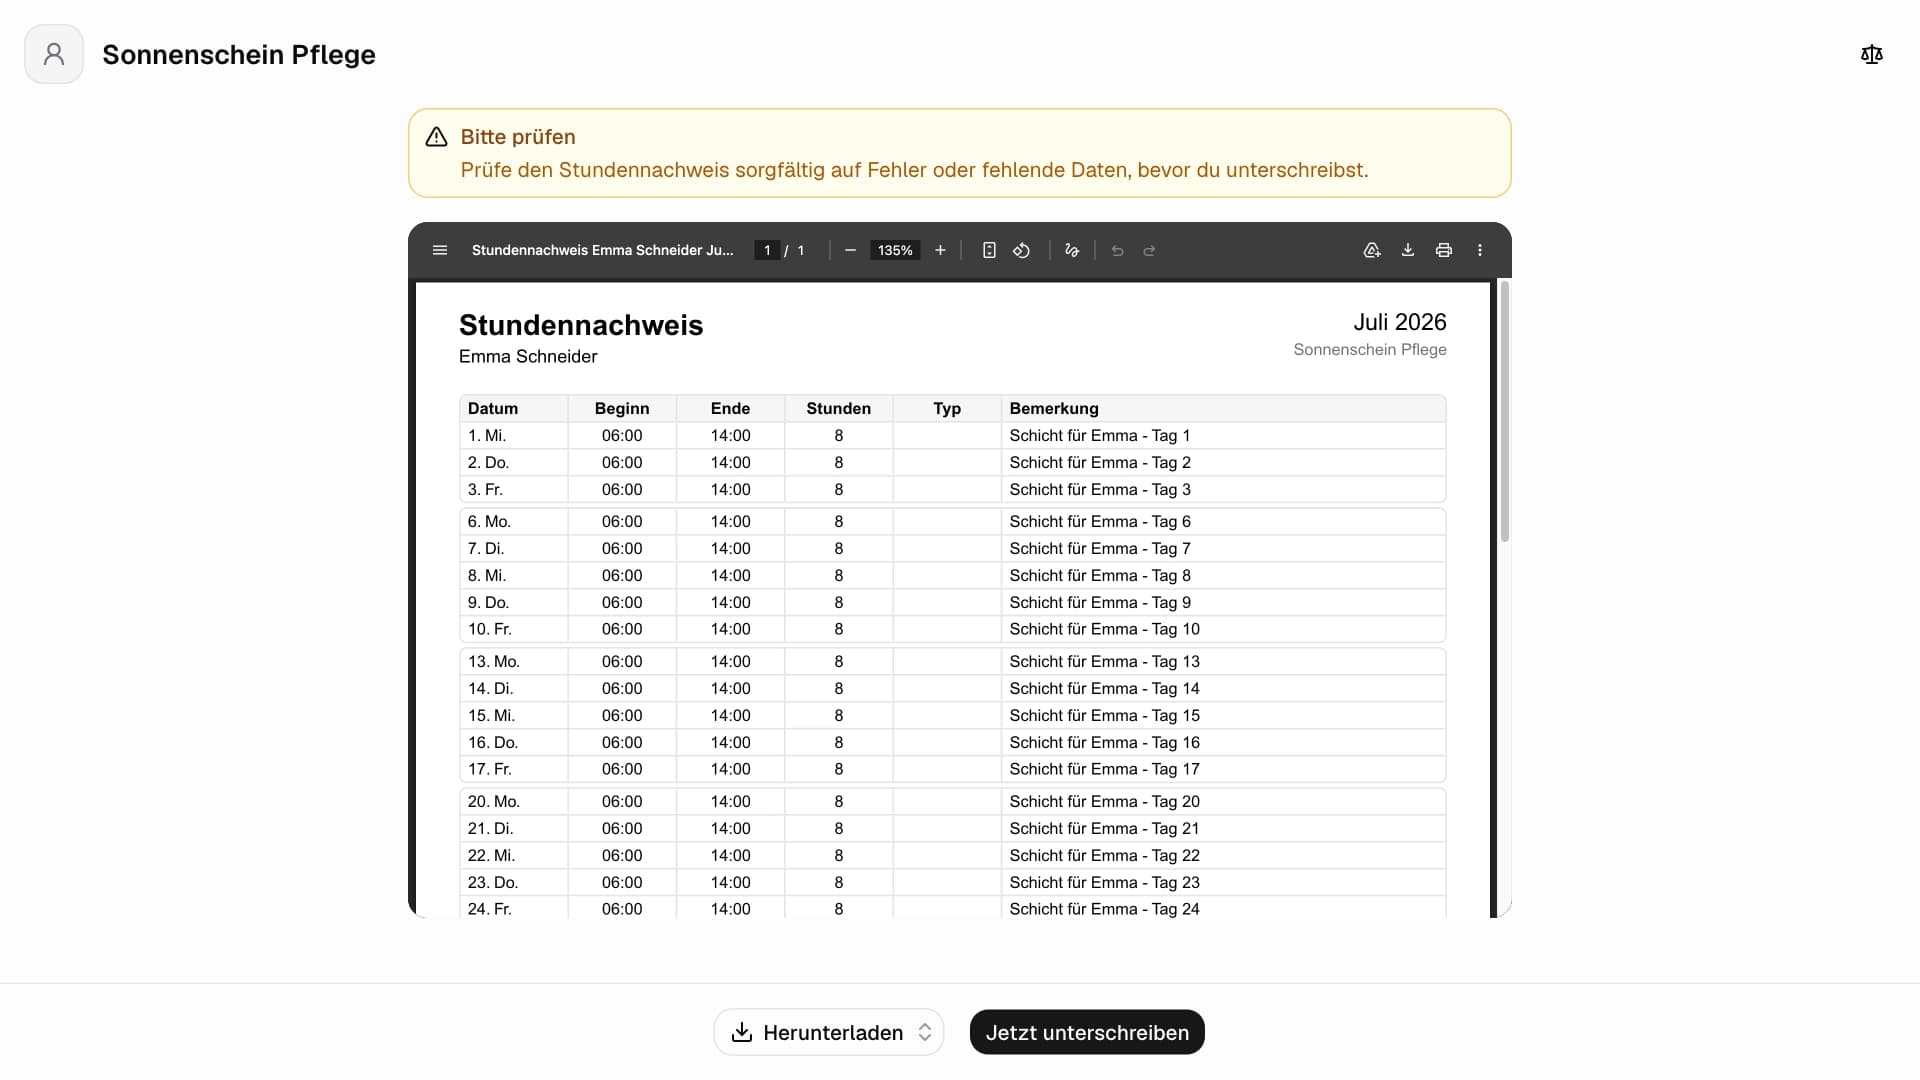This screenshot has width=1920, height=1080.
Task: Click the zoom in plus icon
Action: click(940, 250)
